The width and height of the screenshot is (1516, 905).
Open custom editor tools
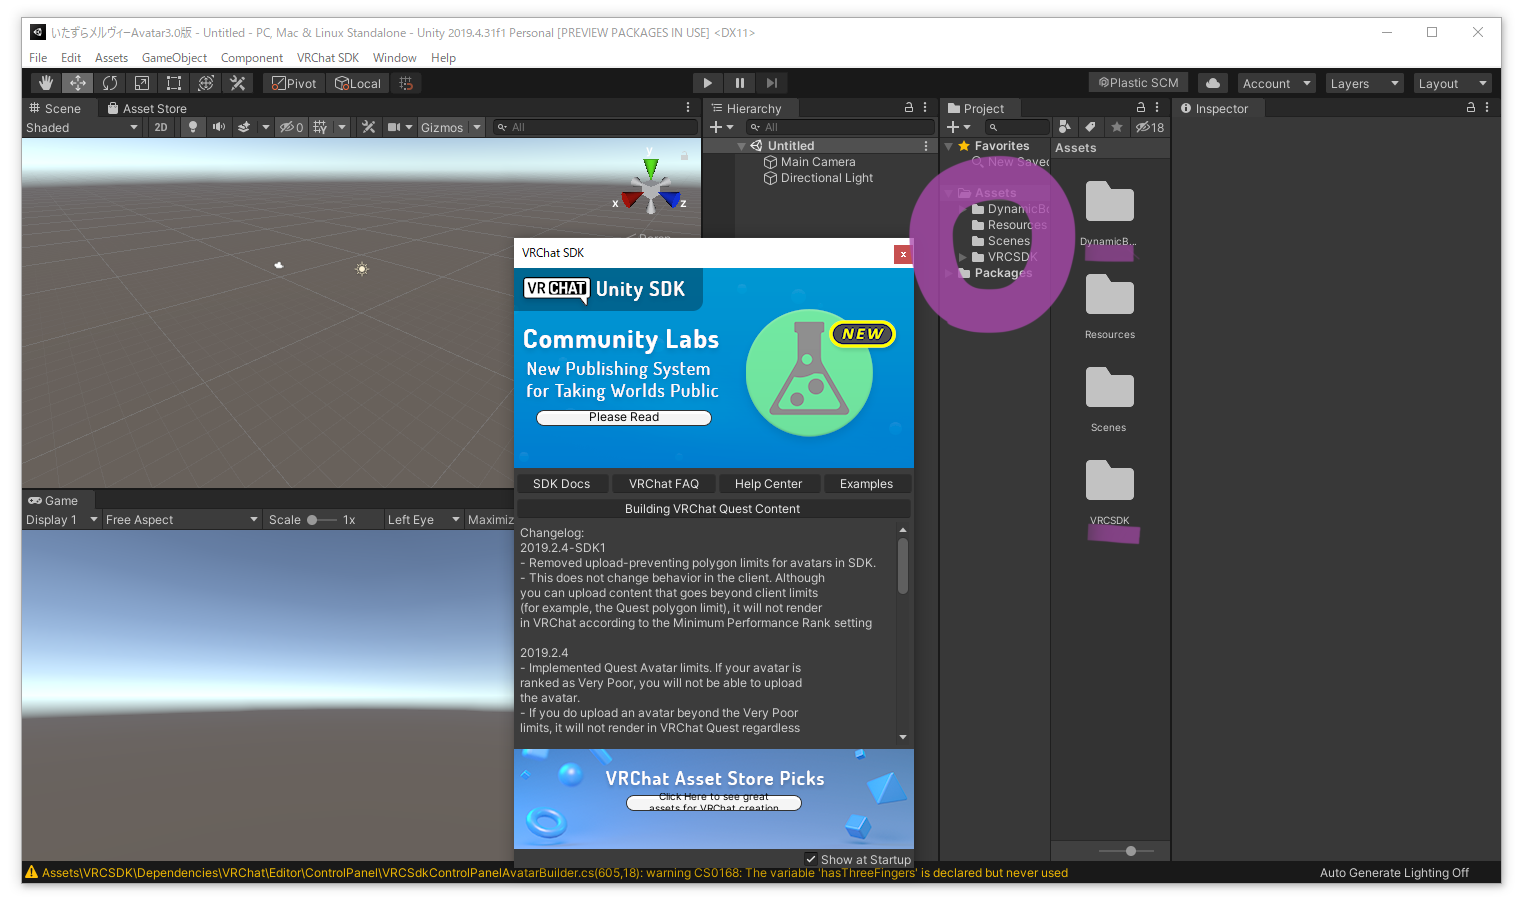(x=238, y=83)
